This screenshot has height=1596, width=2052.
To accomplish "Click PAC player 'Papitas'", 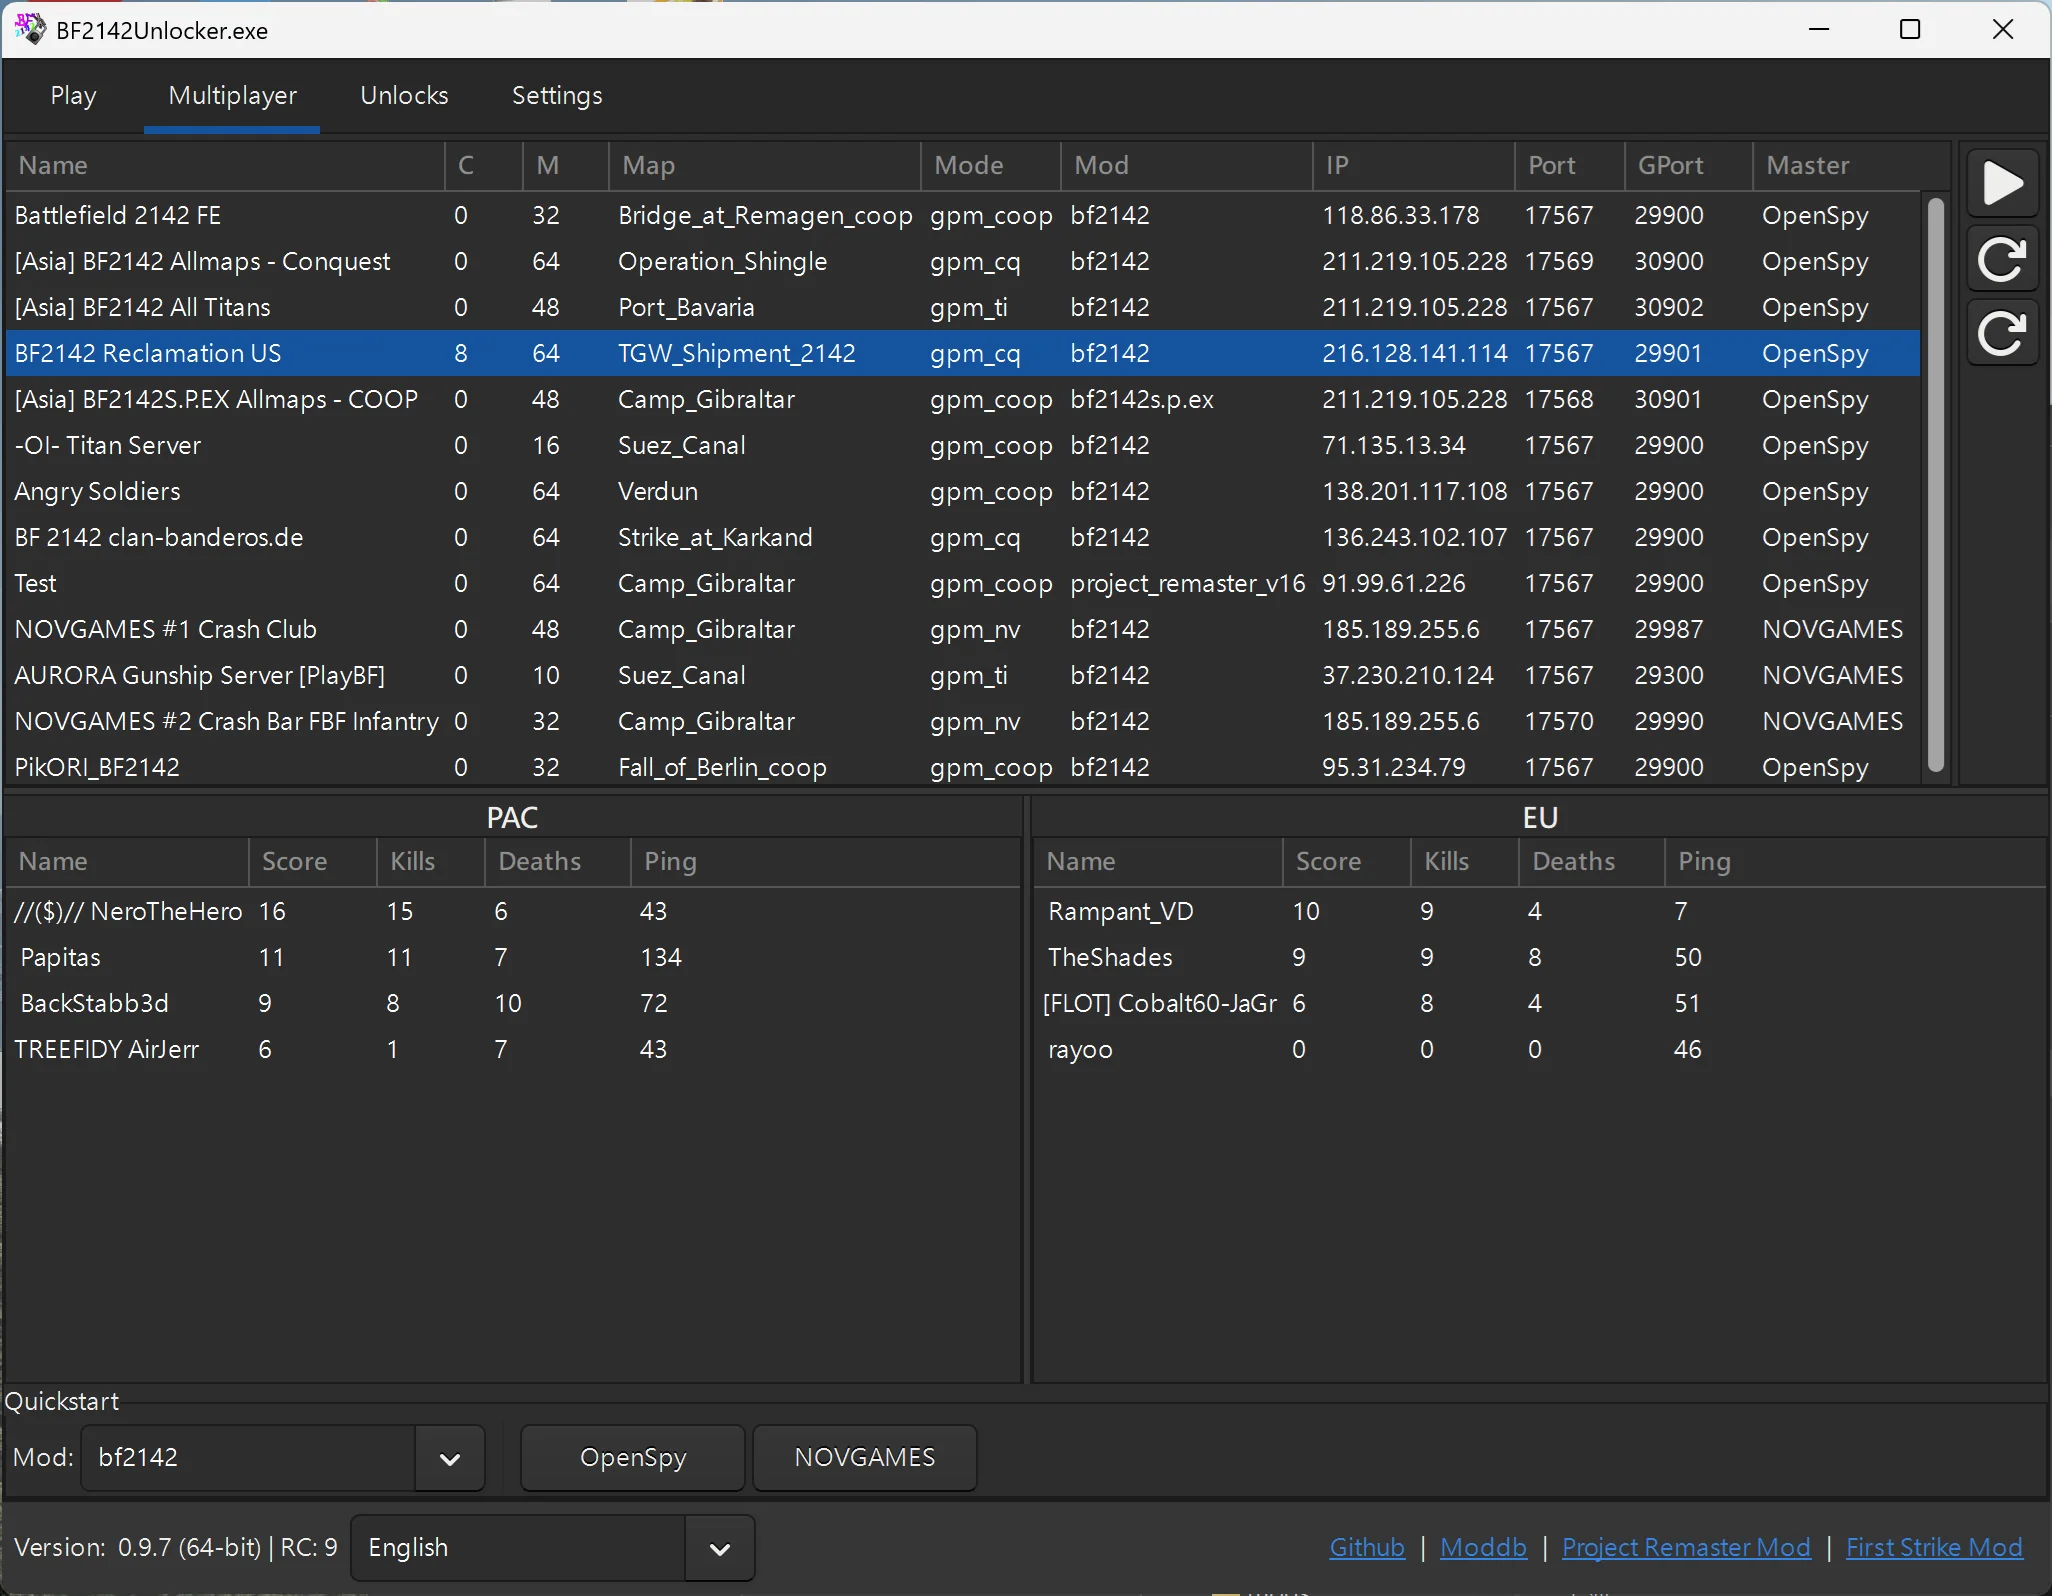I will pos(512,957).
